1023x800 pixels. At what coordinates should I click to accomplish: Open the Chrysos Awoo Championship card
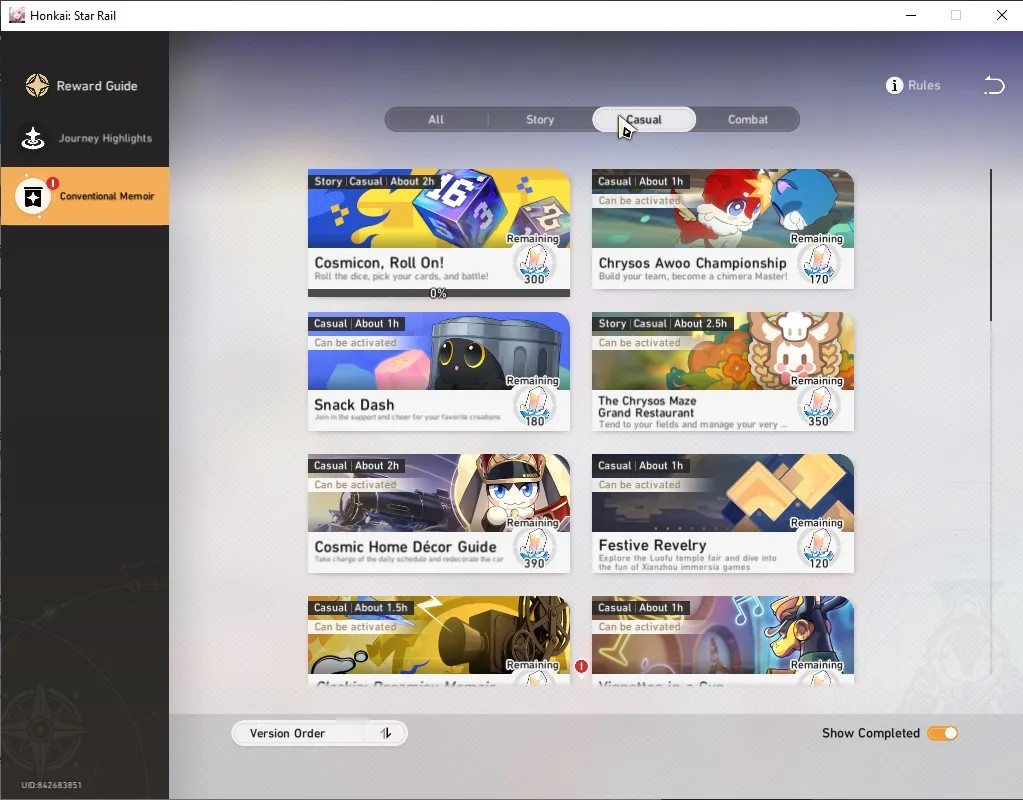point(723,229)
